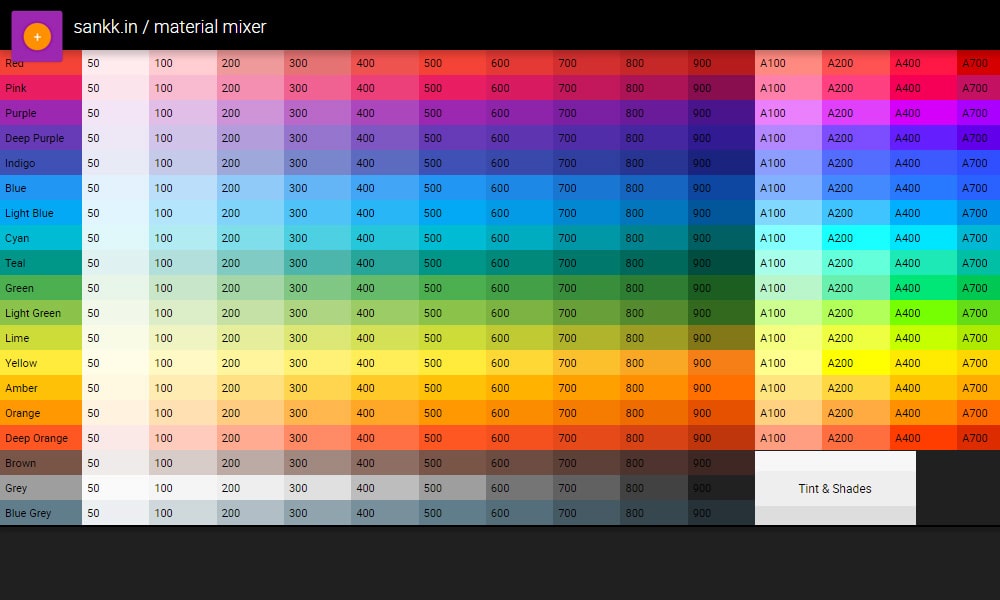Select the Blue 50 swatch
The image size is (1000, 600).
[x=115, y=188]
